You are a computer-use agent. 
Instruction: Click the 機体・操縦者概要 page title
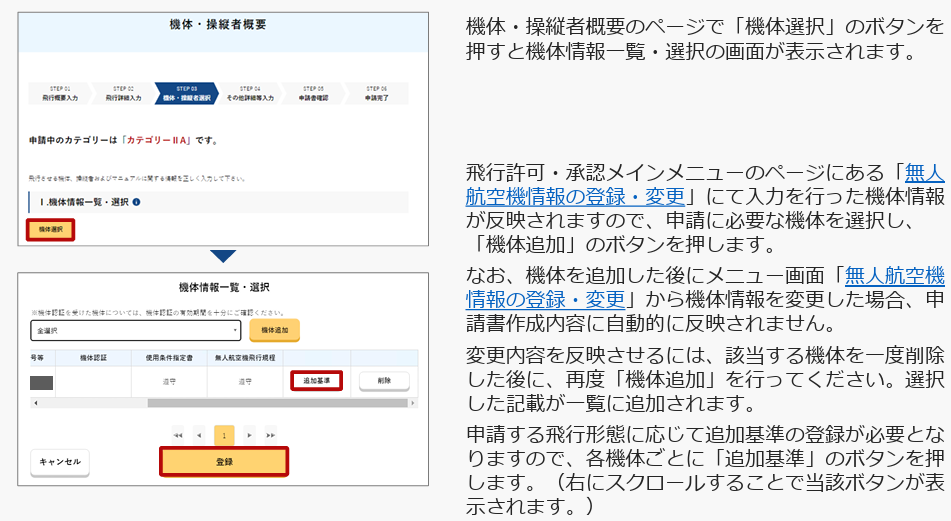click(218, 25)
